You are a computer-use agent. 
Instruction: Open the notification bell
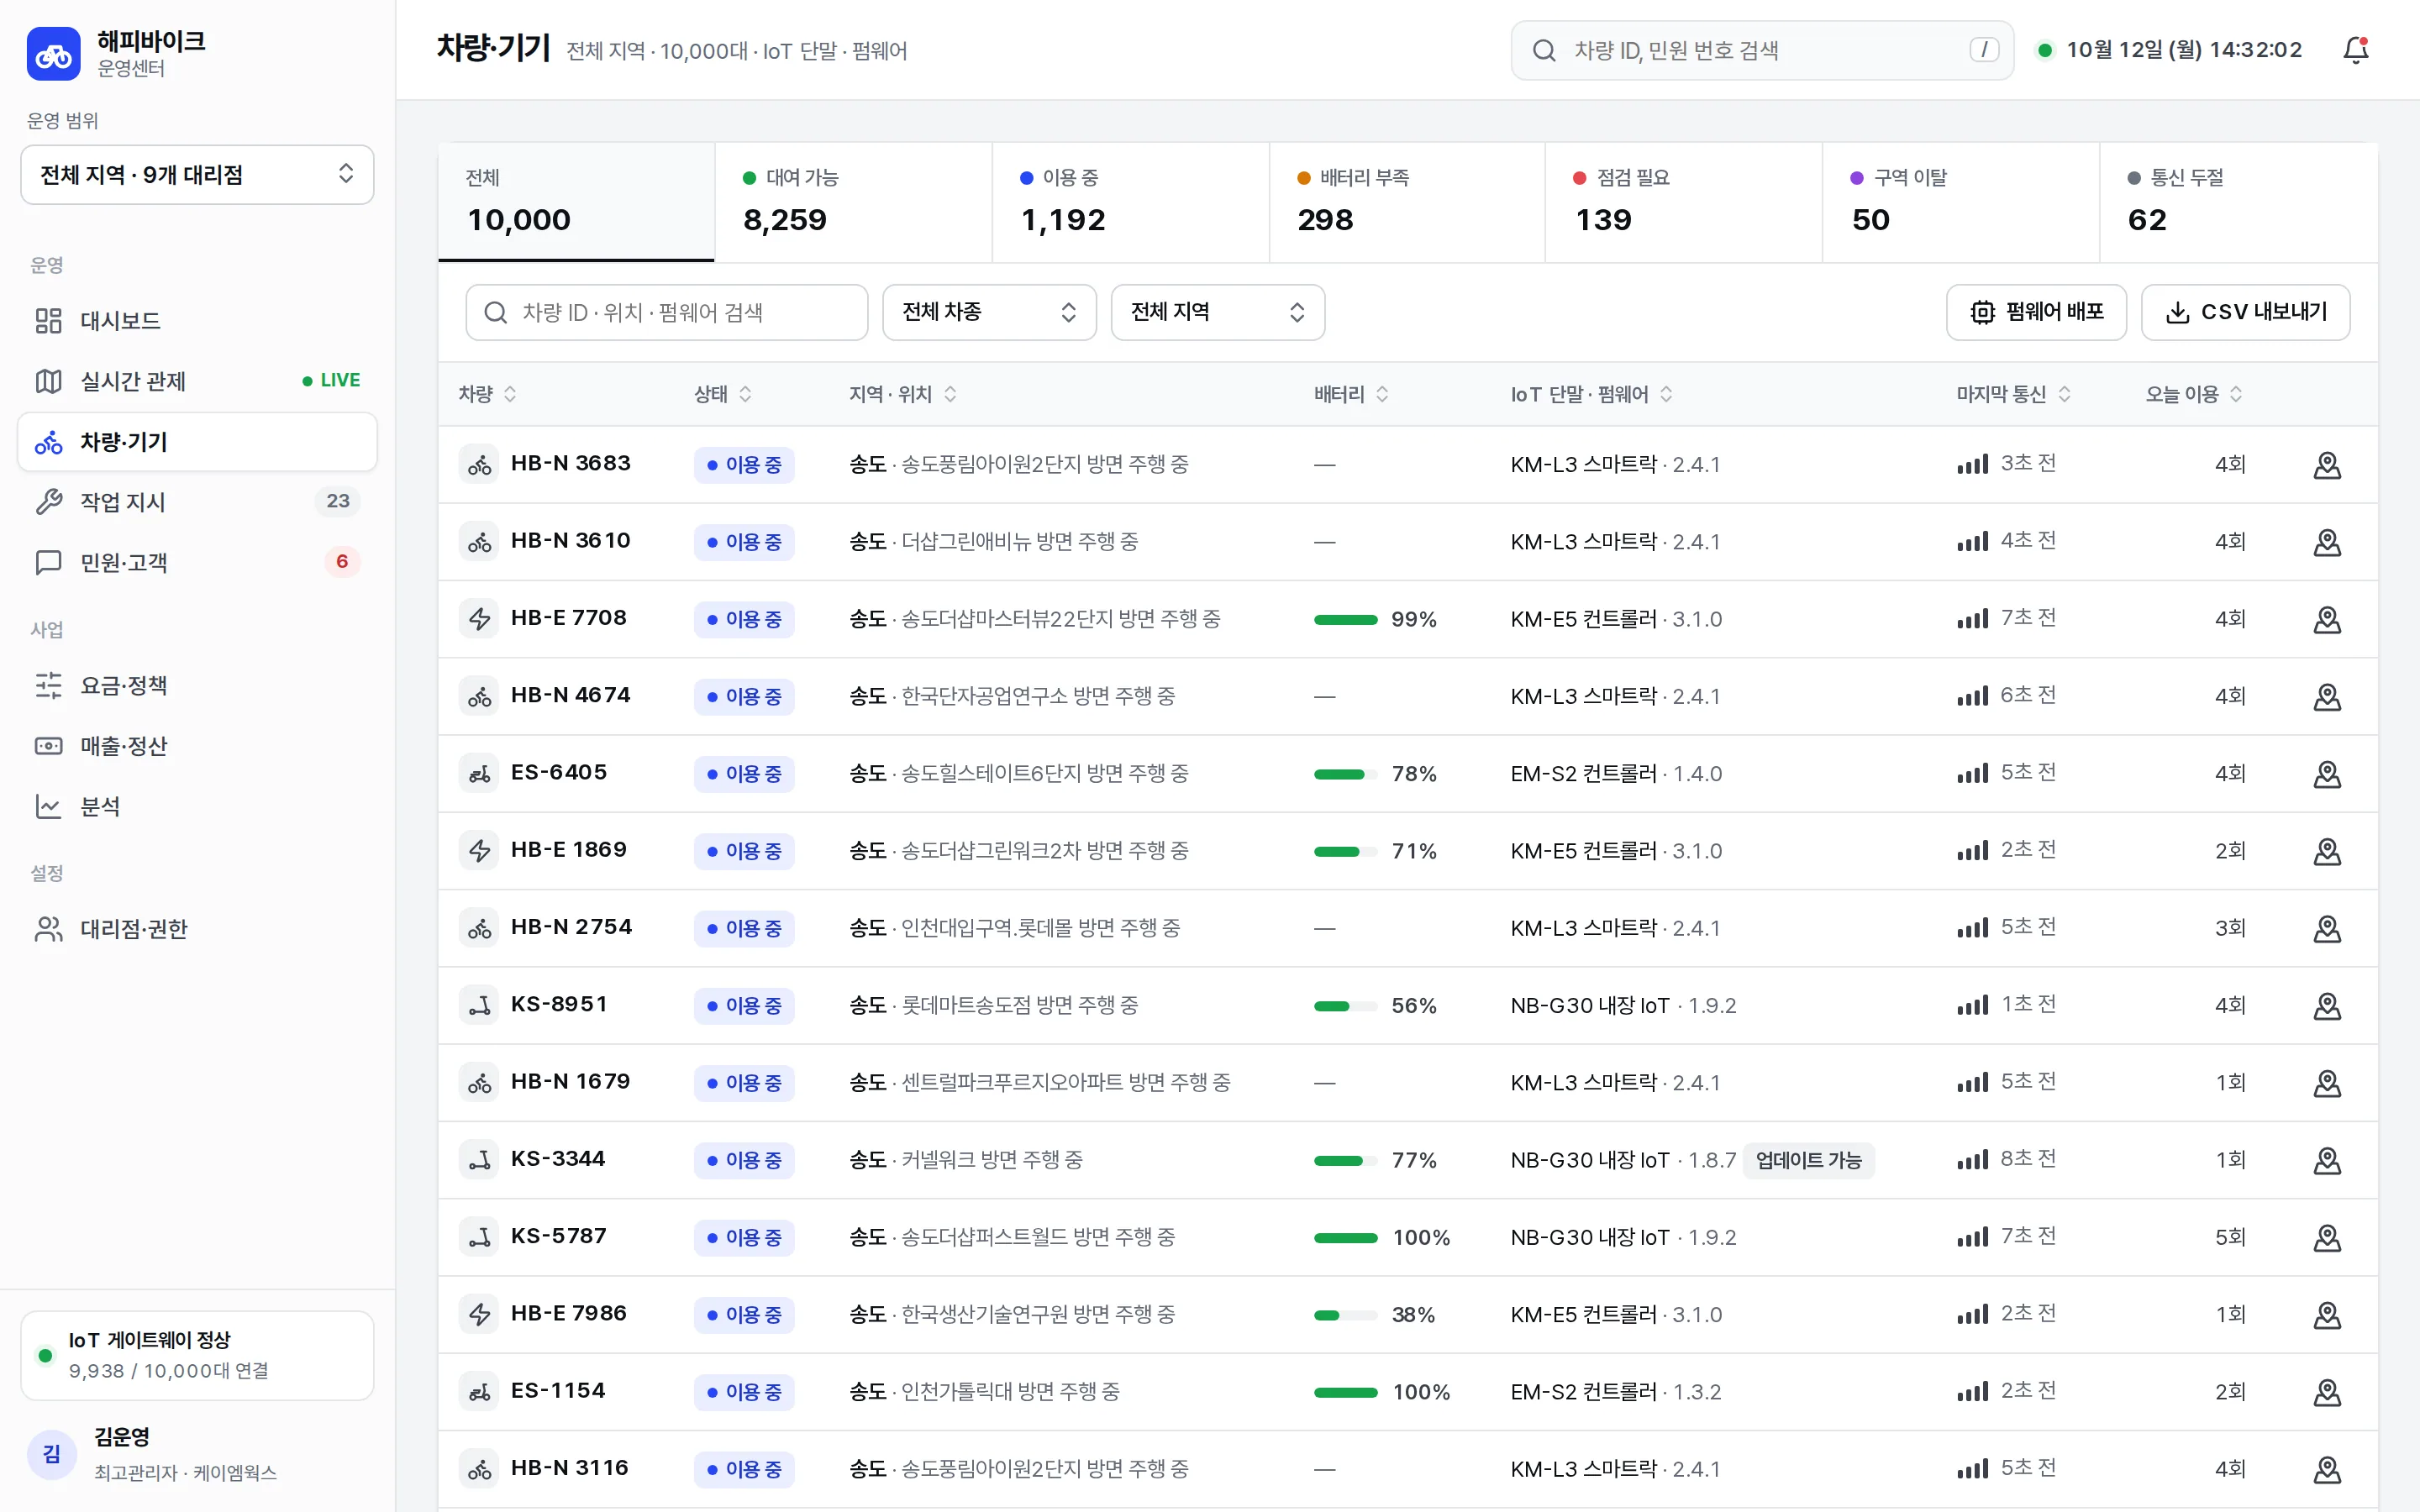[2356, 50]
